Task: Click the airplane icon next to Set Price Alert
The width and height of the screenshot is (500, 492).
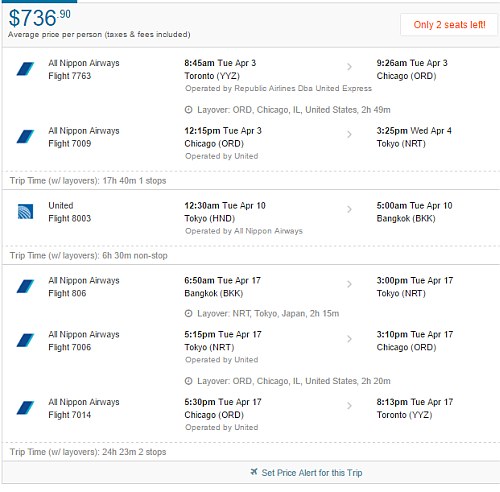Action: (254, 472)
